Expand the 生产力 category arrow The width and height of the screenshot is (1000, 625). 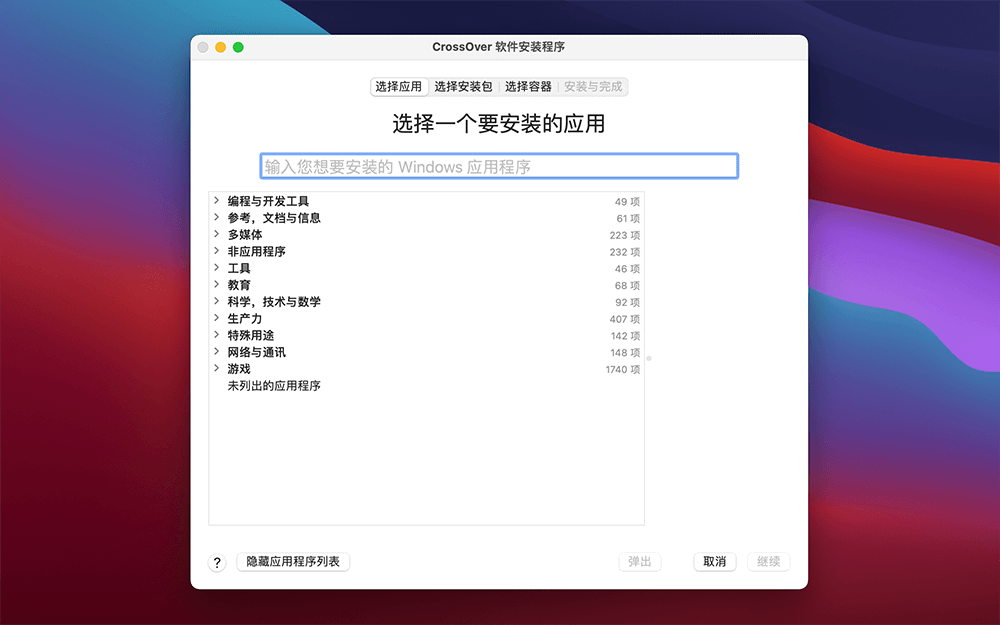216,318
